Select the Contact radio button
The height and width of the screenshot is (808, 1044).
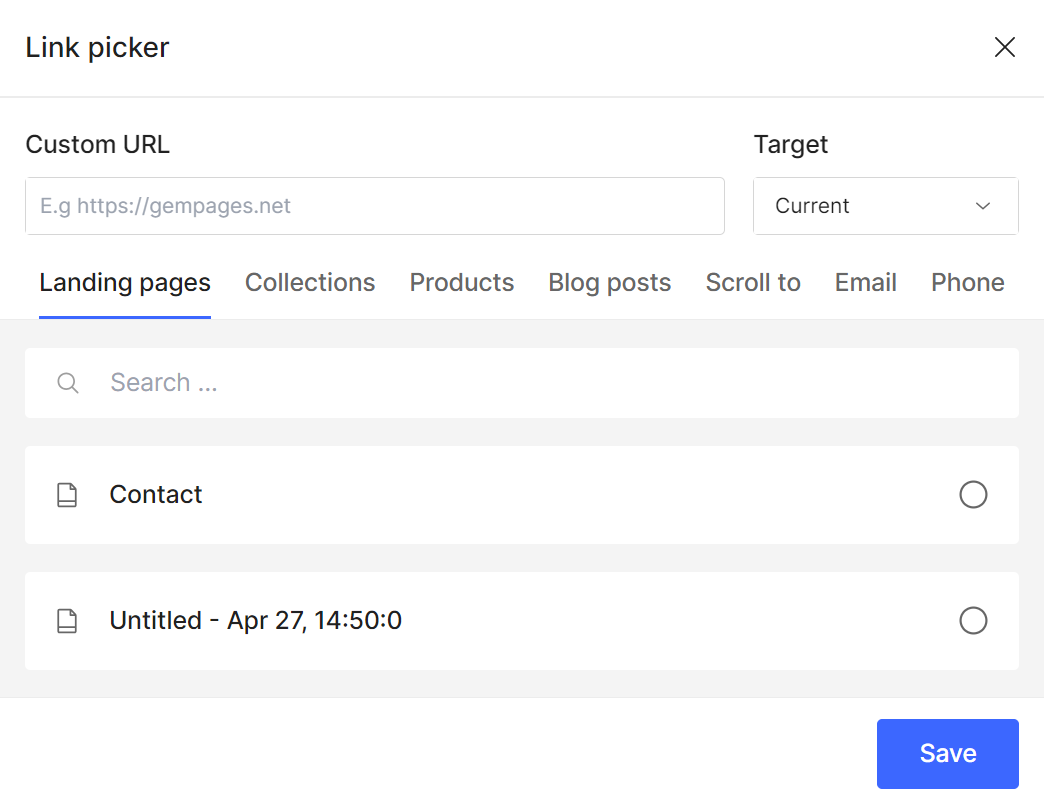click(x=973, y=495)
